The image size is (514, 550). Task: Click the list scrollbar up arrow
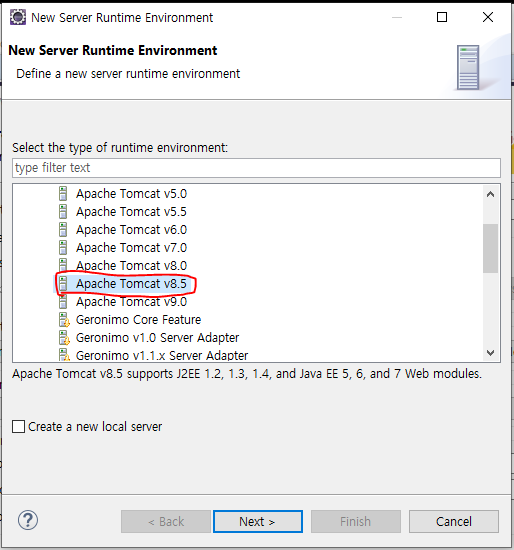point(490,194)
